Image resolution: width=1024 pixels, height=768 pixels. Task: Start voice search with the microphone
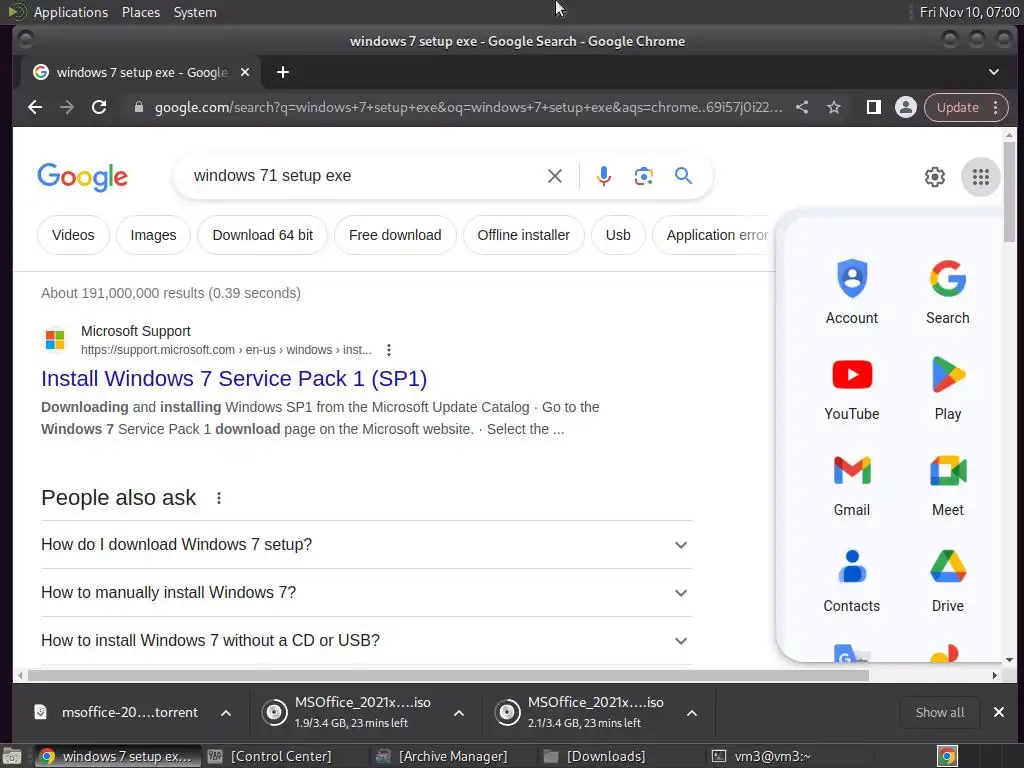[x=604, y=176]
